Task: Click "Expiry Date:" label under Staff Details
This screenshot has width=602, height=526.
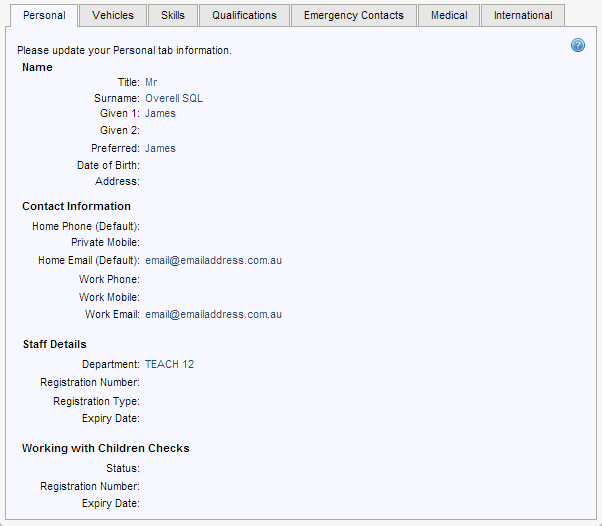Action: click(x=111, y=418)
